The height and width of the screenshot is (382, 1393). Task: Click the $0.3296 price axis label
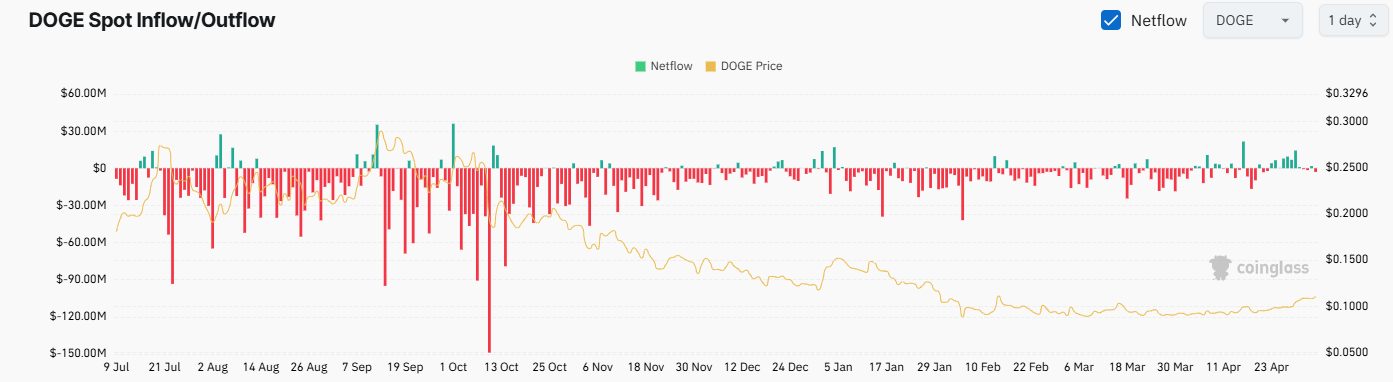pos(1346,93)
